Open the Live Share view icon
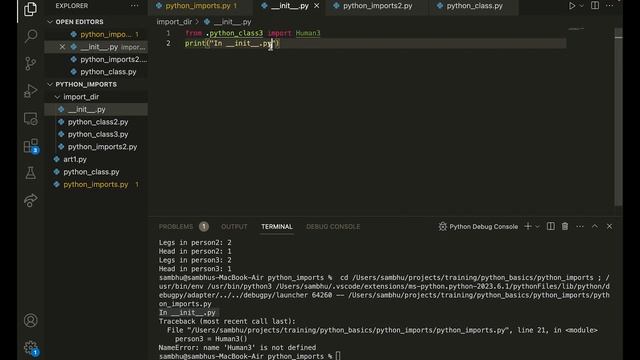Screen dimensions: 640x360 [31, 200]
